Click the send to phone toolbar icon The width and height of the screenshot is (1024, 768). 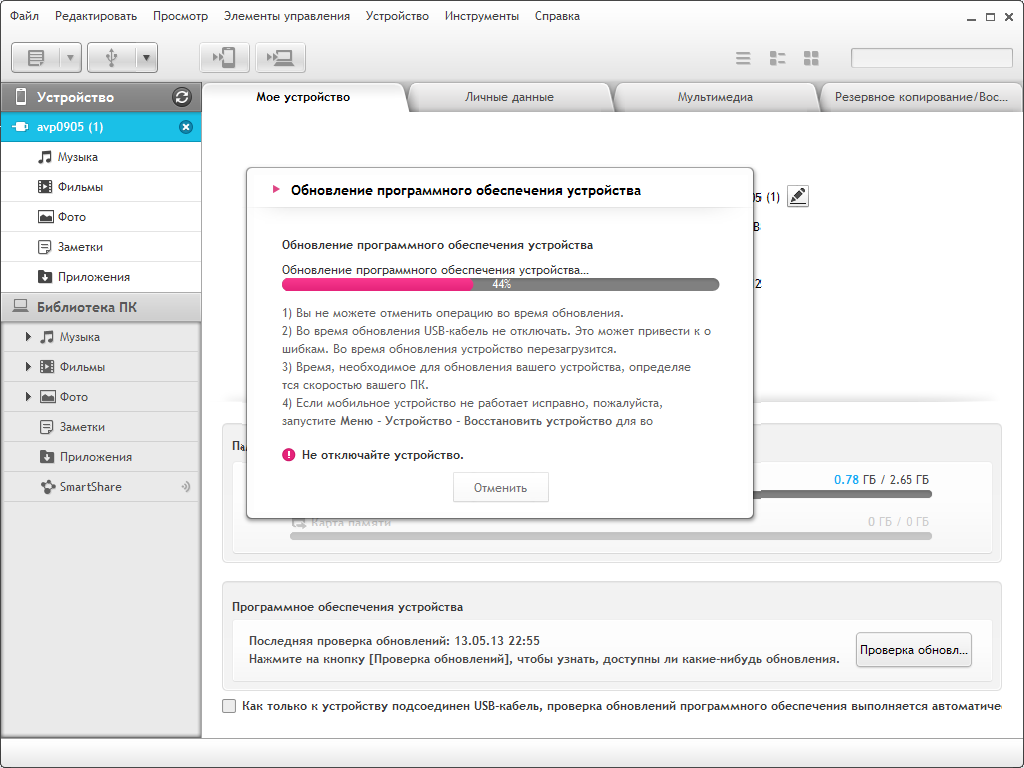224,58
